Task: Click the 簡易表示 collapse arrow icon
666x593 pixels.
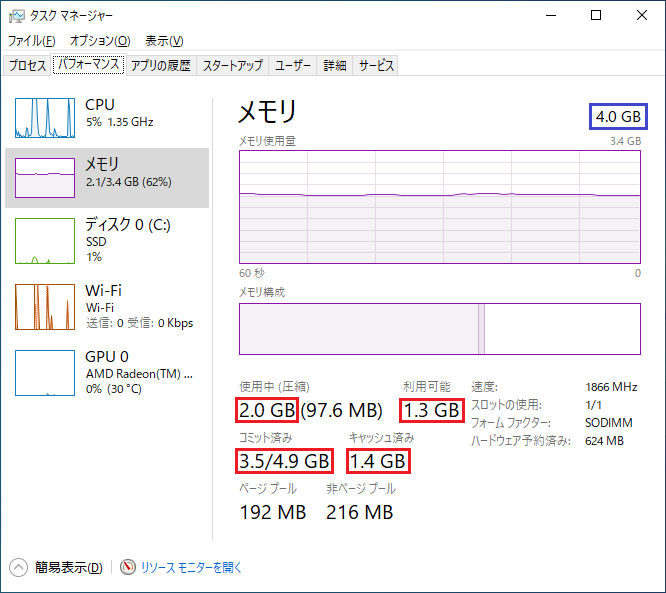Action: 18,568
